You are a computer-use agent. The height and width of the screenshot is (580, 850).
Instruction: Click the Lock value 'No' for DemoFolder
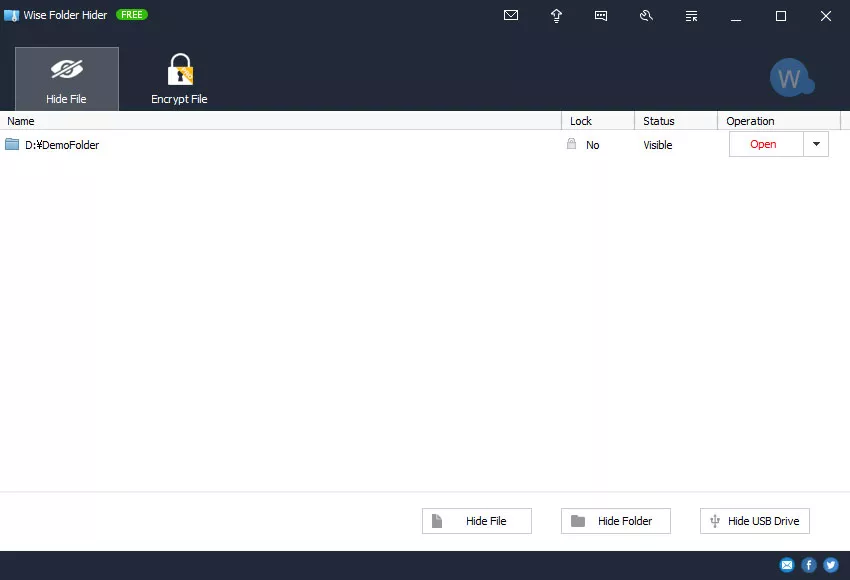(593, 145)
